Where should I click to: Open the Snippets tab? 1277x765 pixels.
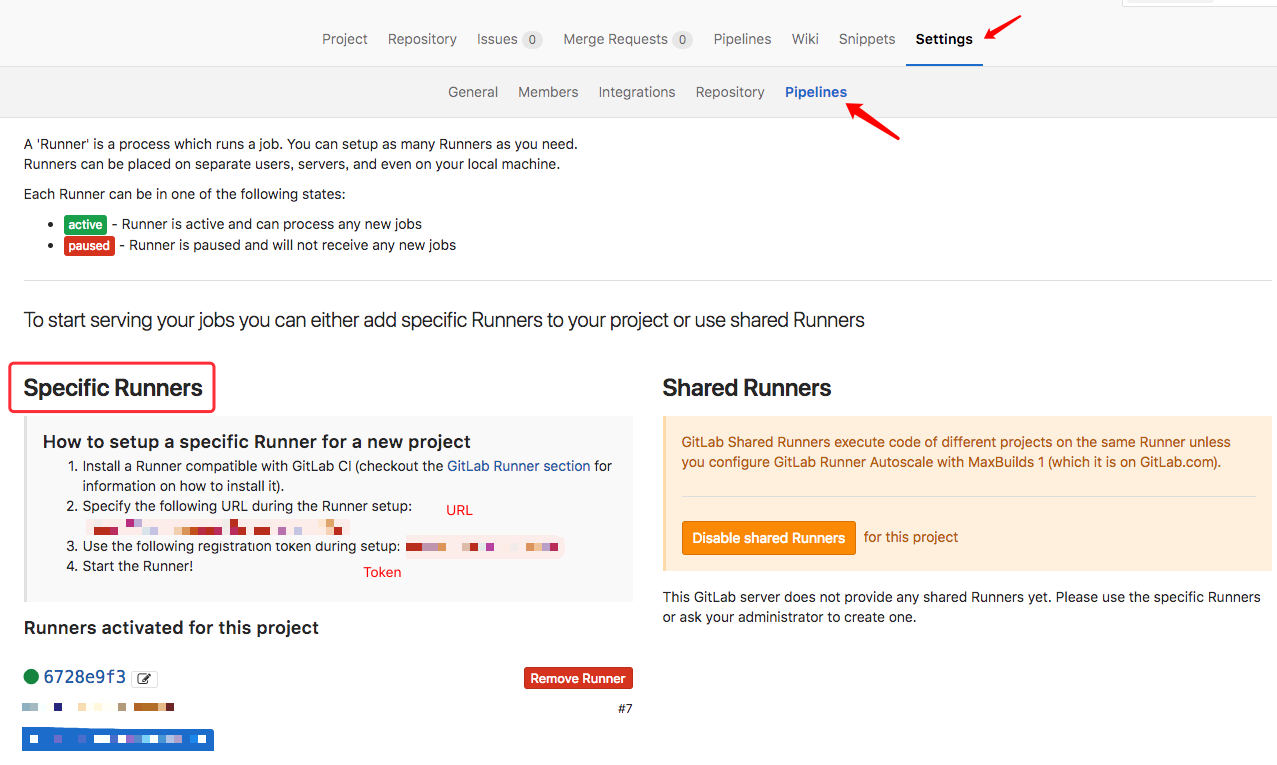[867, 39]
